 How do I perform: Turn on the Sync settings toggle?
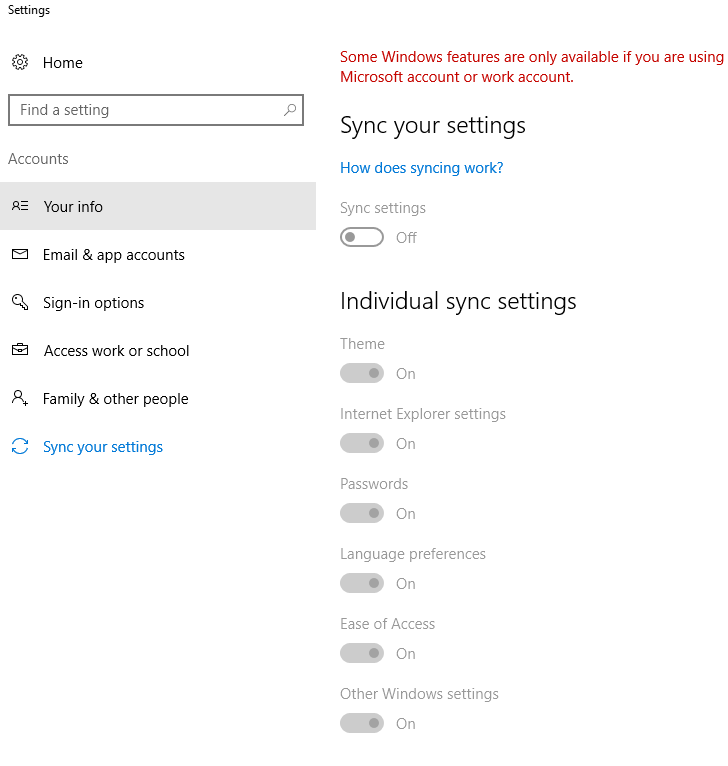tap(362, 237)
